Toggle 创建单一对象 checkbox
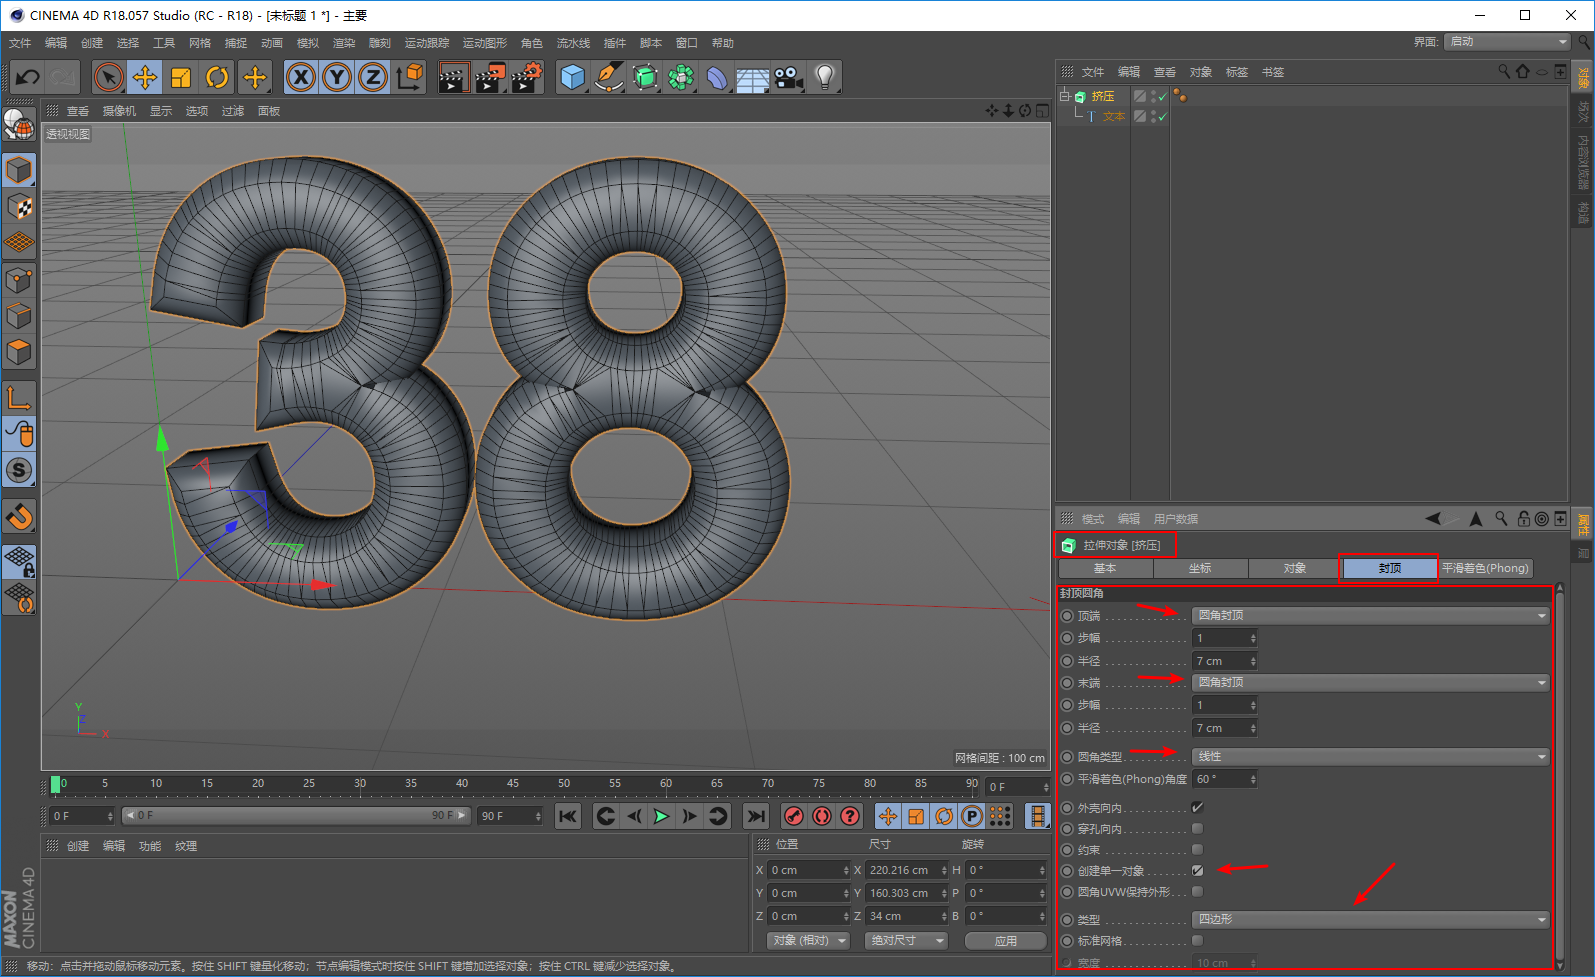Viewport: 1595px width, 977px height. coord(1197,870)
